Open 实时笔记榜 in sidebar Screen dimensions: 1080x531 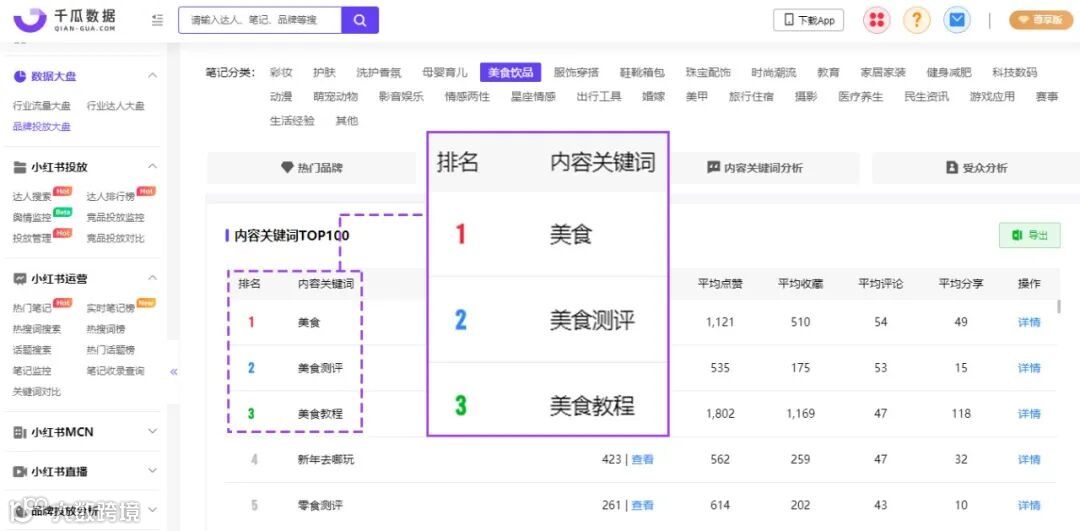pyautogui.click(x=110, y=309)
